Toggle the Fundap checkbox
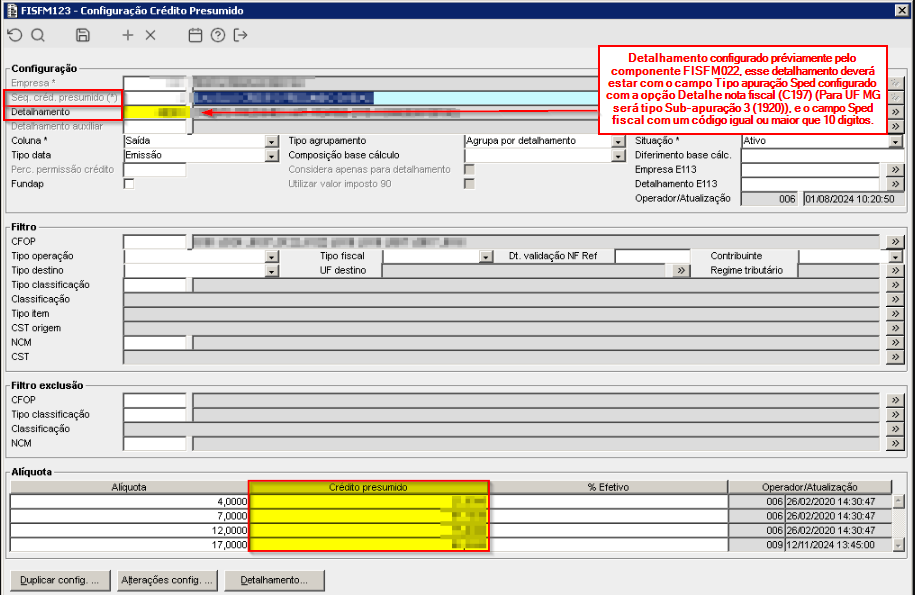915x595 pixels. coord(129,184)
